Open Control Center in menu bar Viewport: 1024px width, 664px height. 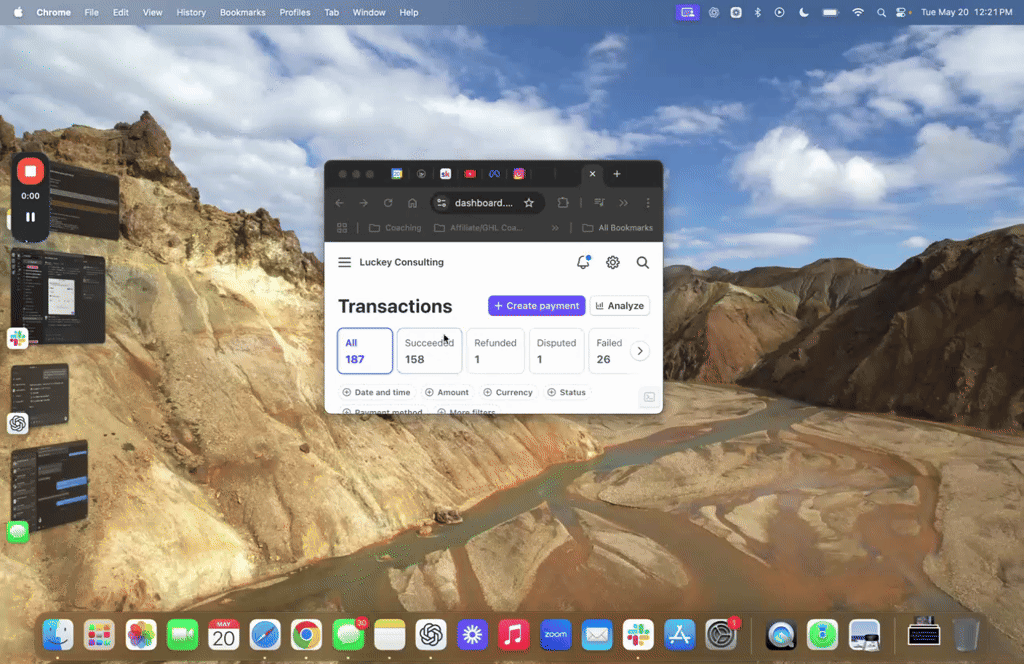click(902, 12)
